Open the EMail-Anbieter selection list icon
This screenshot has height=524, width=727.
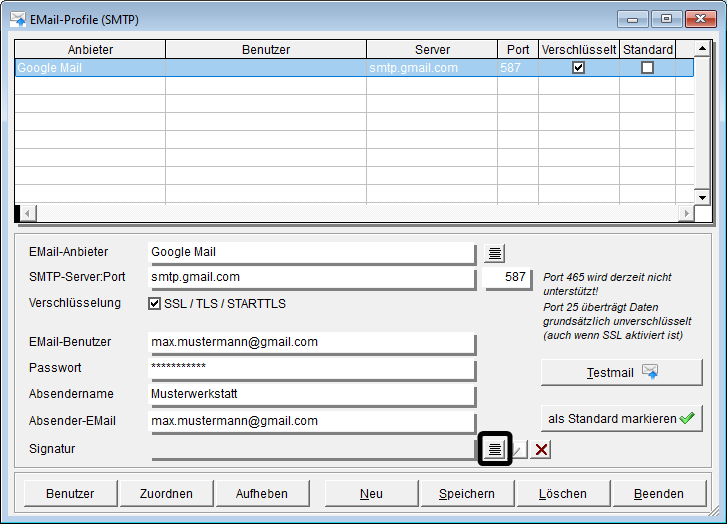tap(495, 253)
